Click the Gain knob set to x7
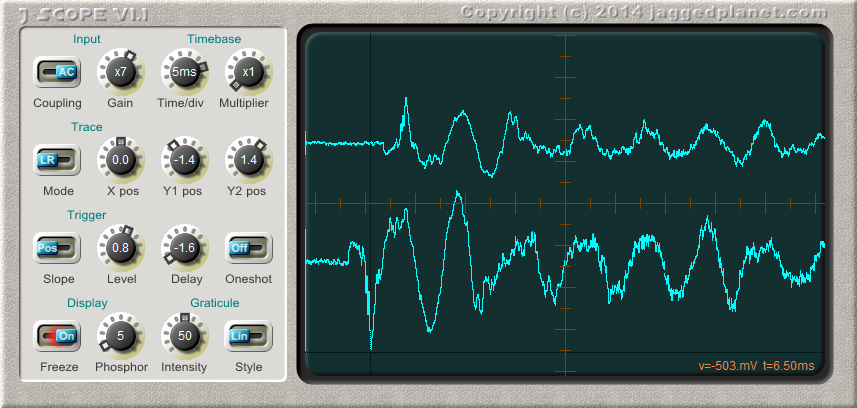The height and width of the screenshot is (408, 857). click(x=120, y=72)
